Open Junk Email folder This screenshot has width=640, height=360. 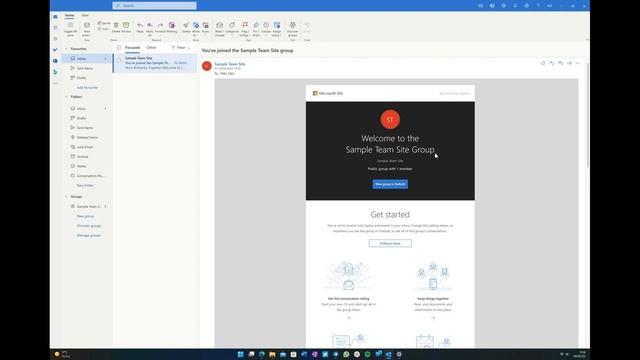[87, 147]
